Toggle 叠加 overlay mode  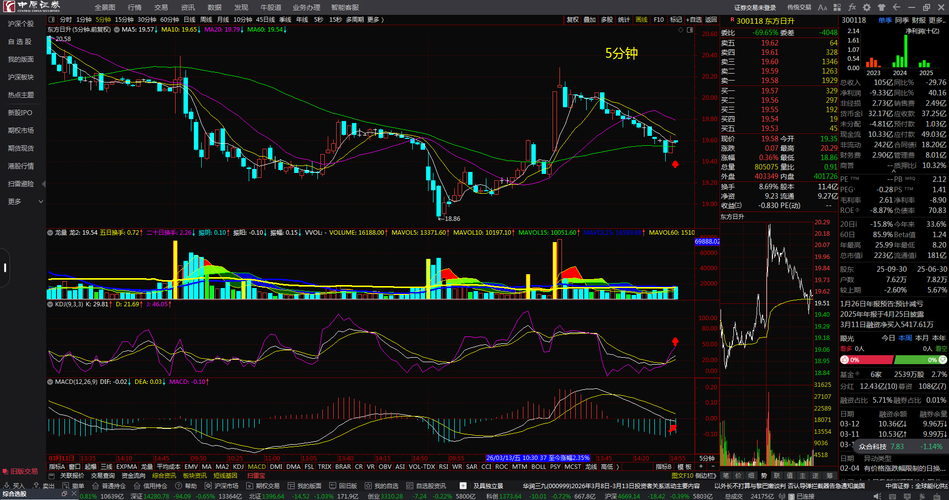coord(589,20)
